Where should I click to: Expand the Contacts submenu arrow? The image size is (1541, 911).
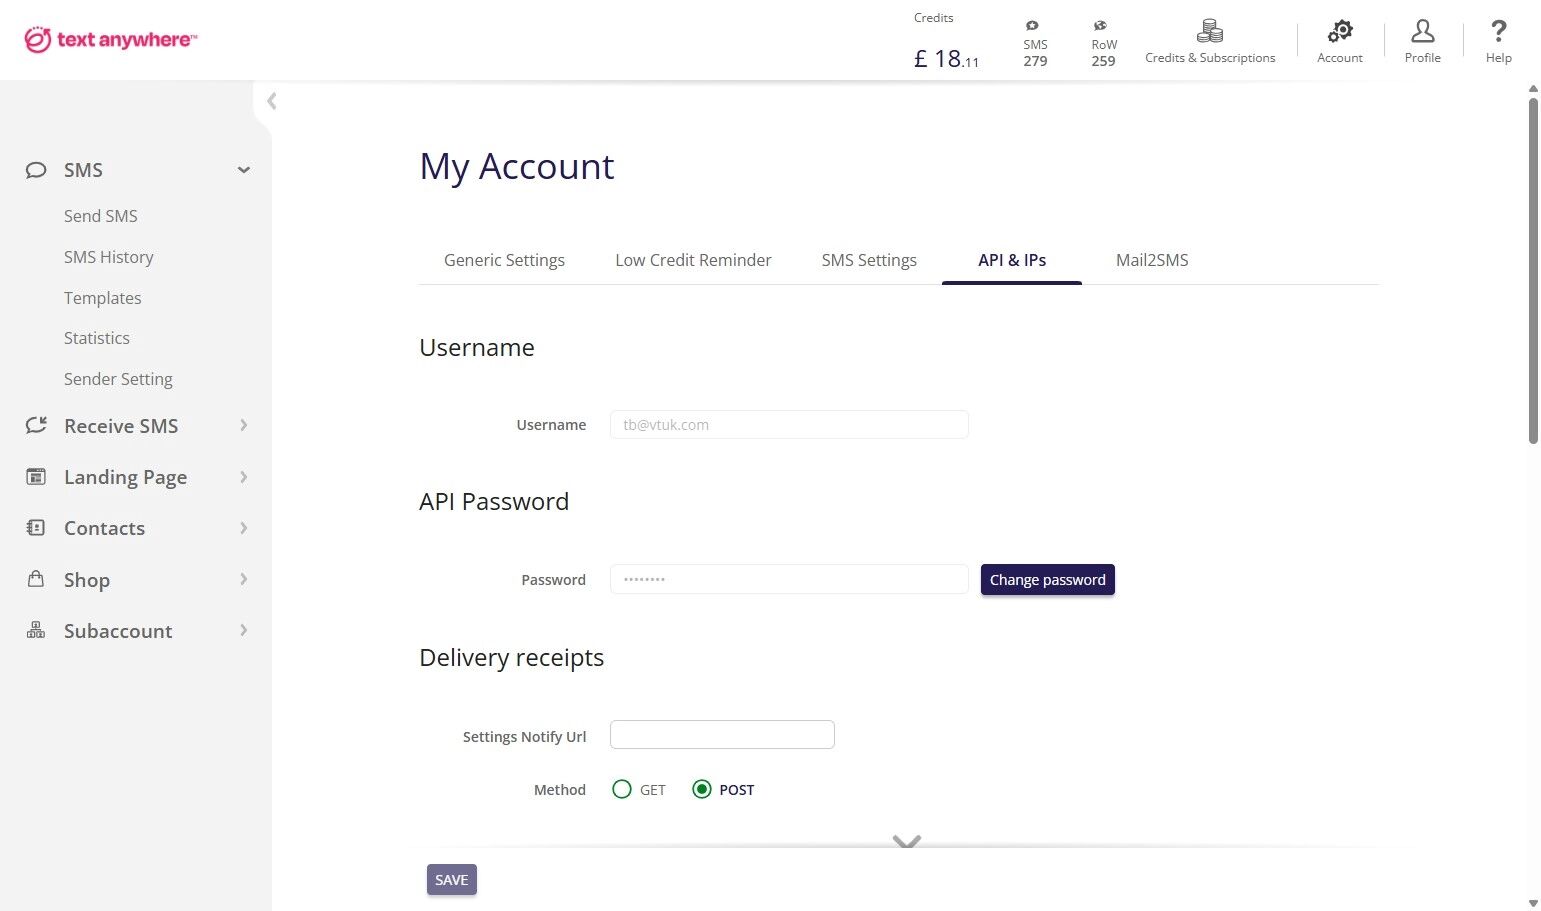243,528
